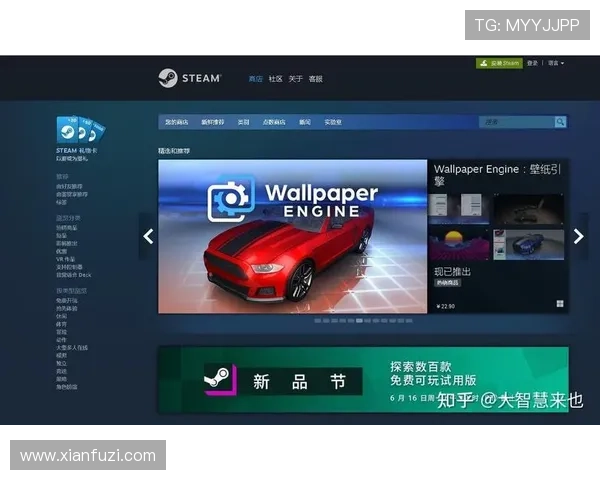Screen dimensions: 600x480
Task: Browse 模拟 genre in the sidebar
Action: pos(61,356)
